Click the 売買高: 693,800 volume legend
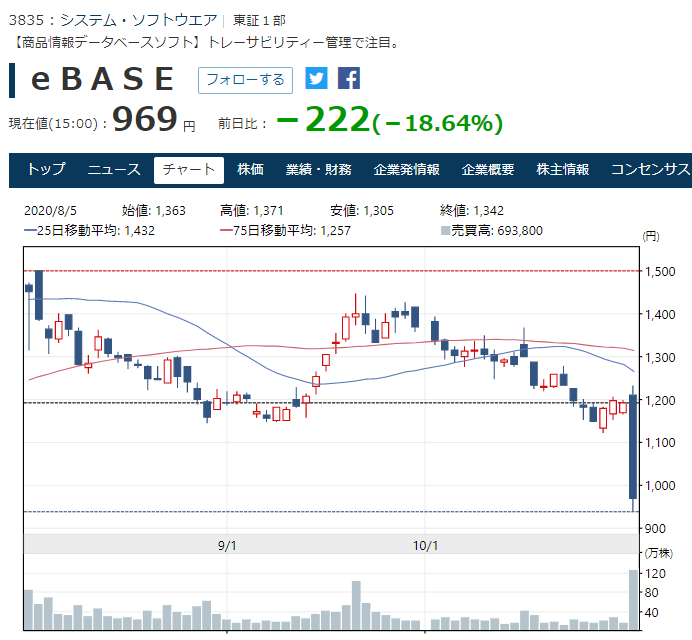Screen dimensions: 692x640 pos(492,230)
